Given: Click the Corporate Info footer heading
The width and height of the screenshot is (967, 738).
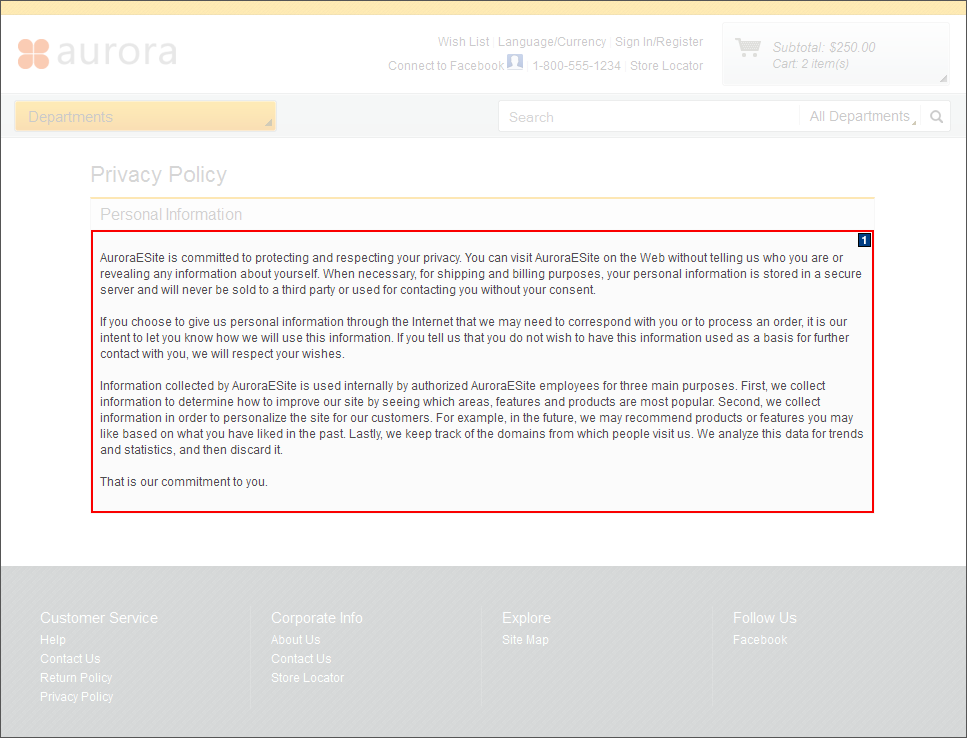Looking at the screenshot, I should (316, 618).
